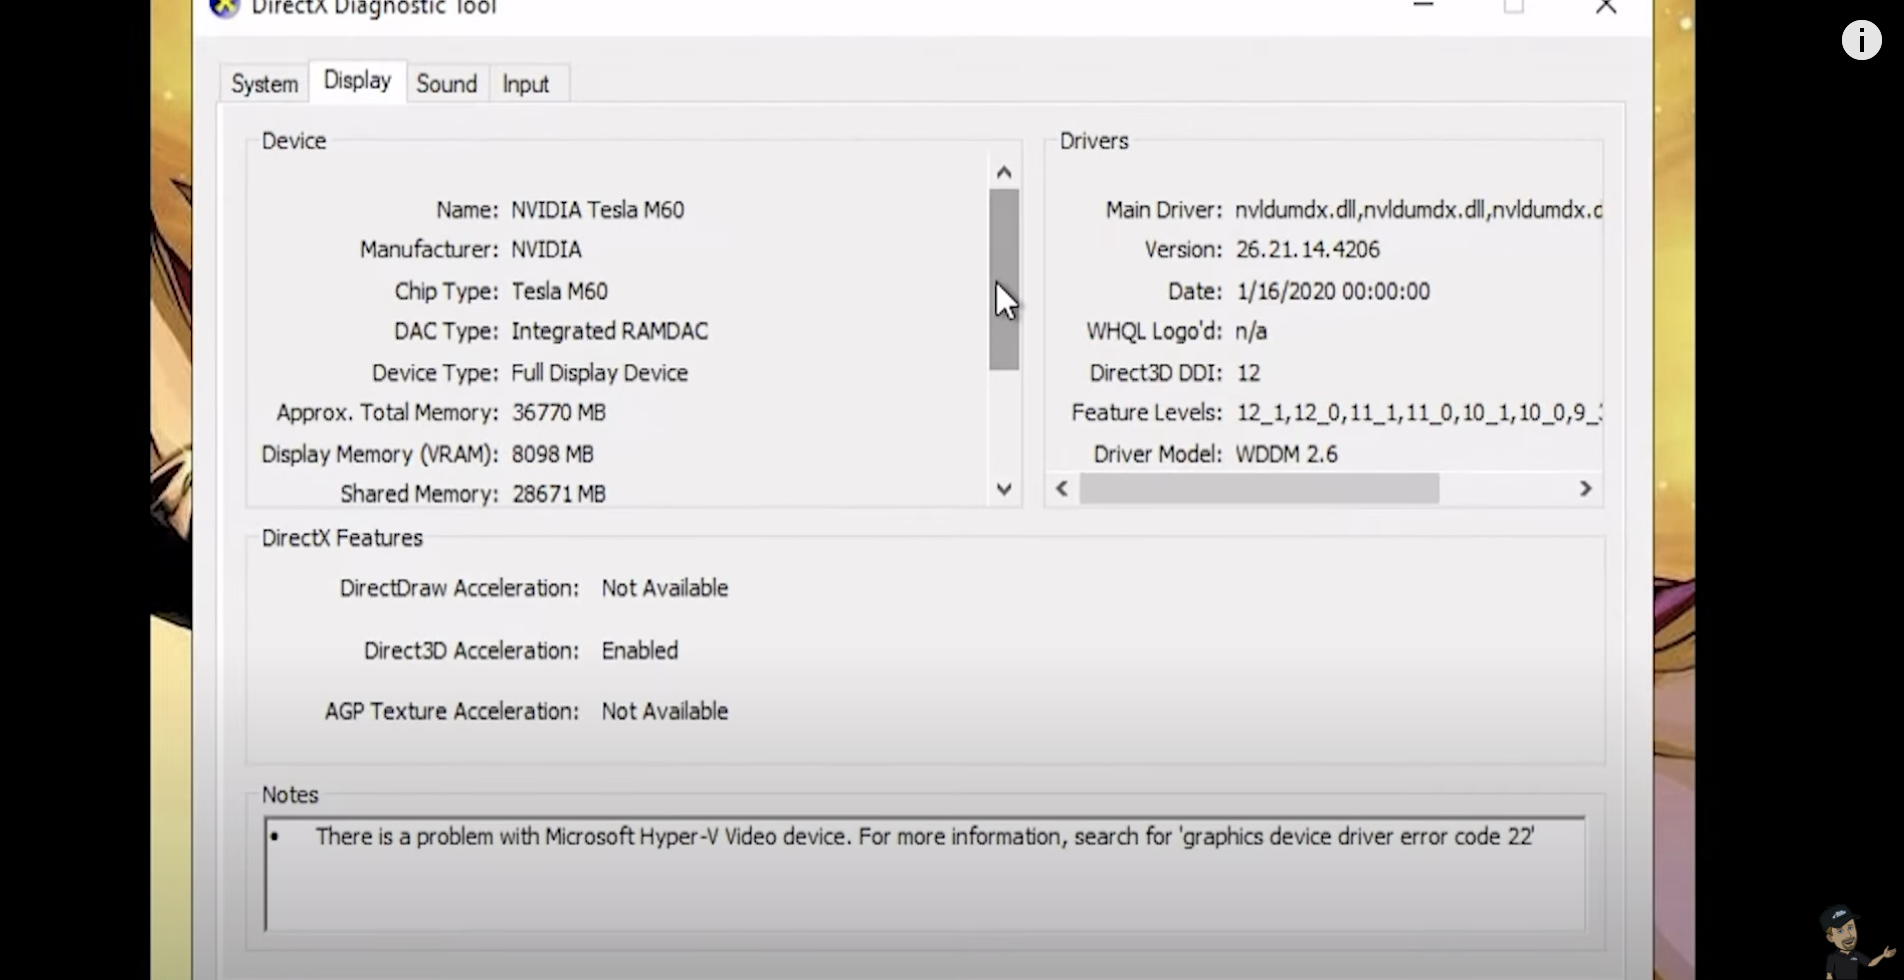
Task: Select the Display tab
Action: (357, 81)
